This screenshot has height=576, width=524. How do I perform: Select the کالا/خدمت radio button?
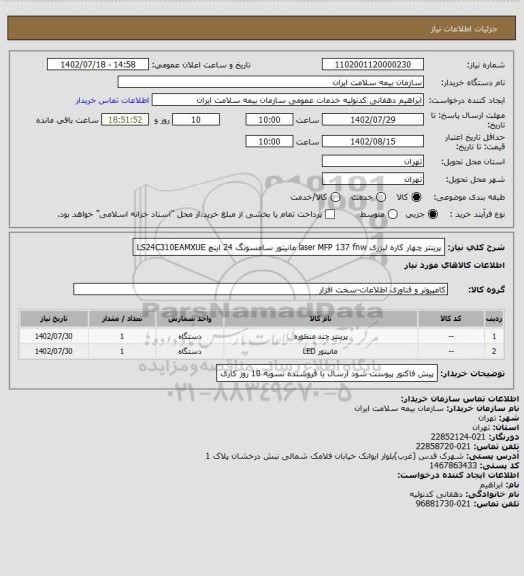point(335,197)
